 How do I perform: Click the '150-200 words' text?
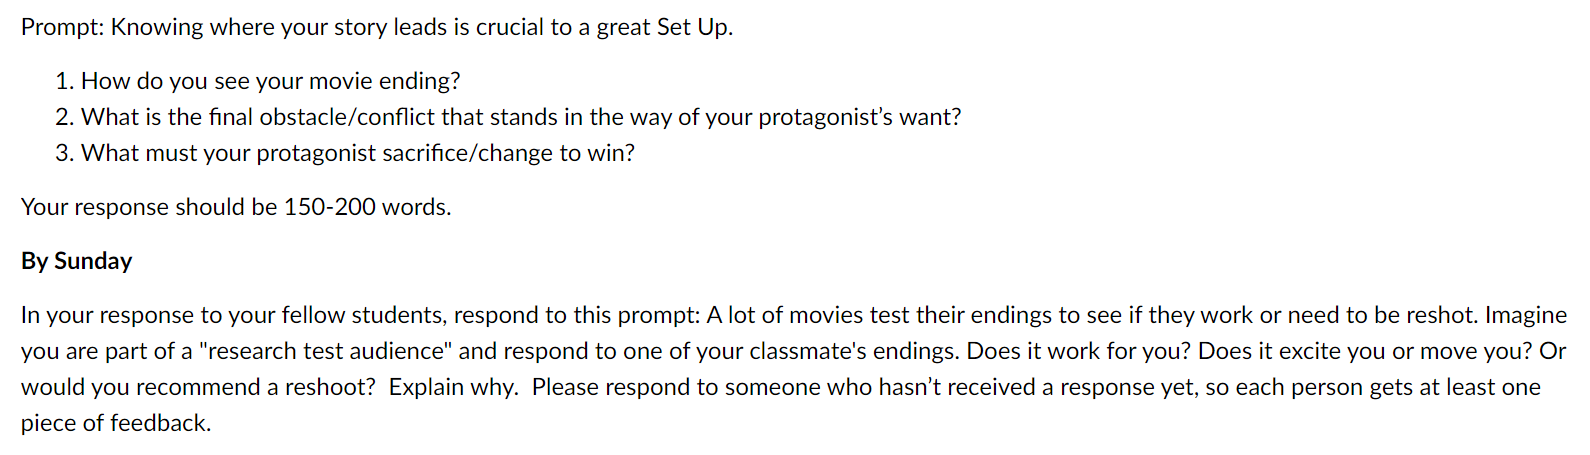click(367, 207)
